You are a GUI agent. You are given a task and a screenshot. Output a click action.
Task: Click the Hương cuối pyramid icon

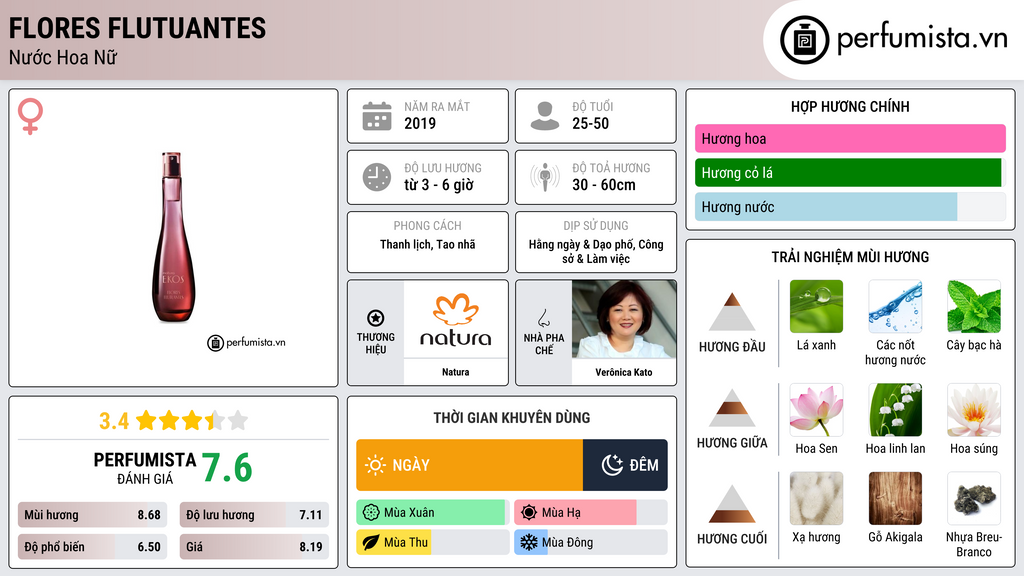[x=732, y=504]
